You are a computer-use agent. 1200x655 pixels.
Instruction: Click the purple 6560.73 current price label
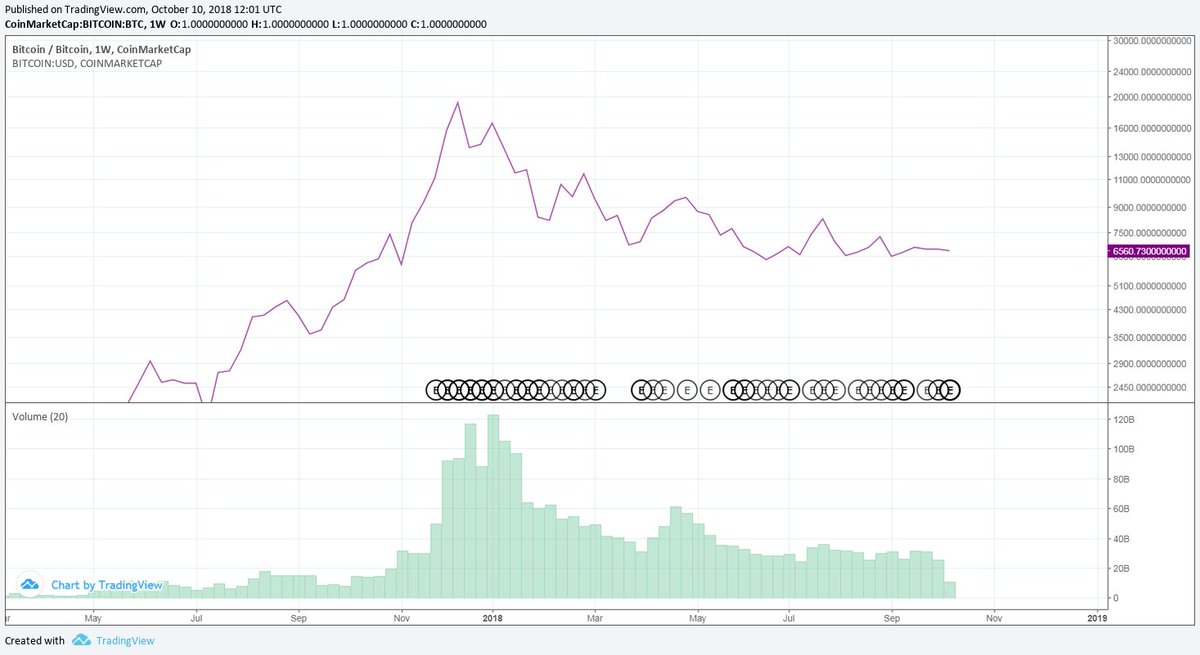point(1148,251)
